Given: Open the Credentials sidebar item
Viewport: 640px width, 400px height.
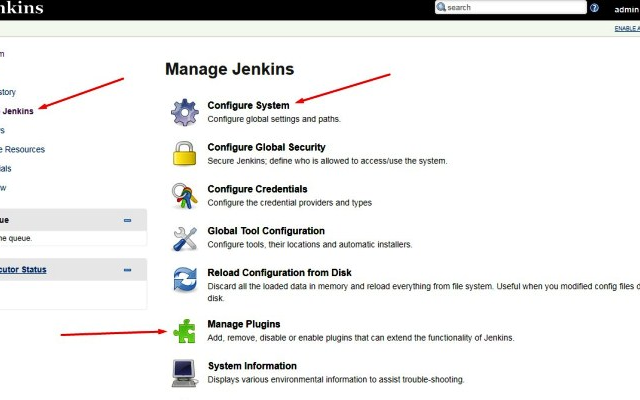Looking at the screenshot, I should 6,169.
